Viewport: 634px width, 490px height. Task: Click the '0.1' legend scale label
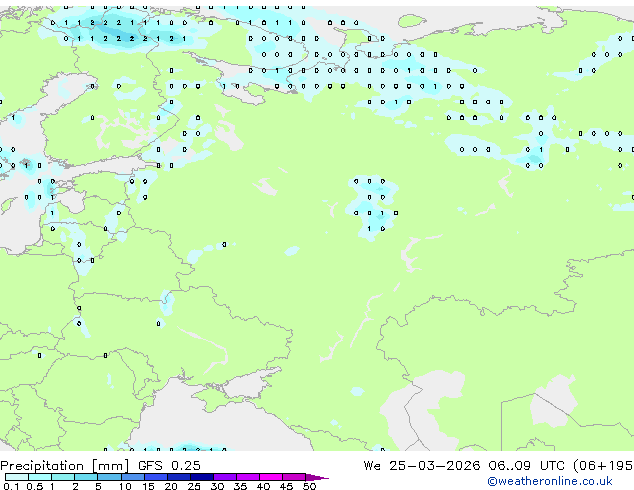[x=11, y=486]
